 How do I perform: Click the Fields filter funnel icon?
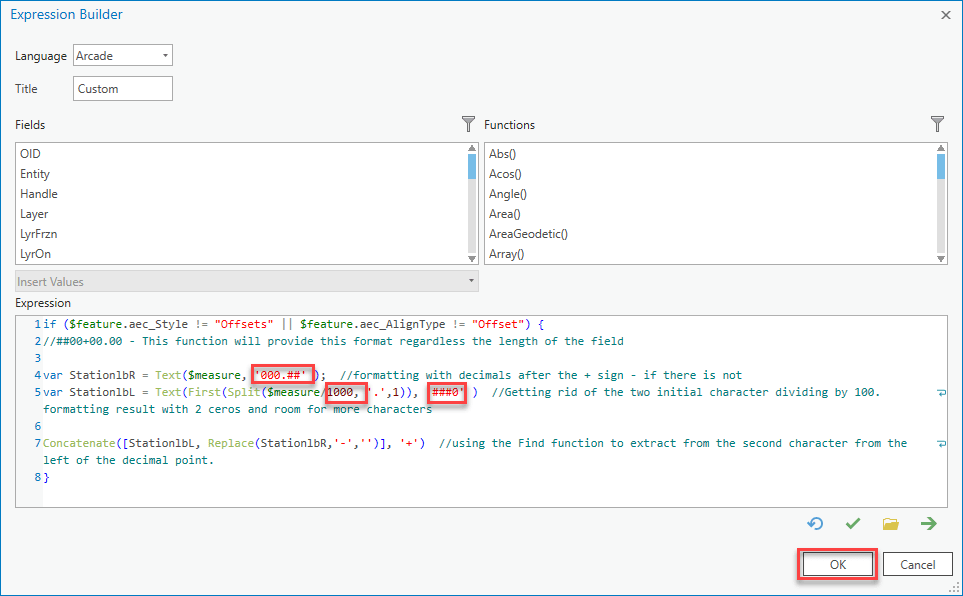click(468, 124)
